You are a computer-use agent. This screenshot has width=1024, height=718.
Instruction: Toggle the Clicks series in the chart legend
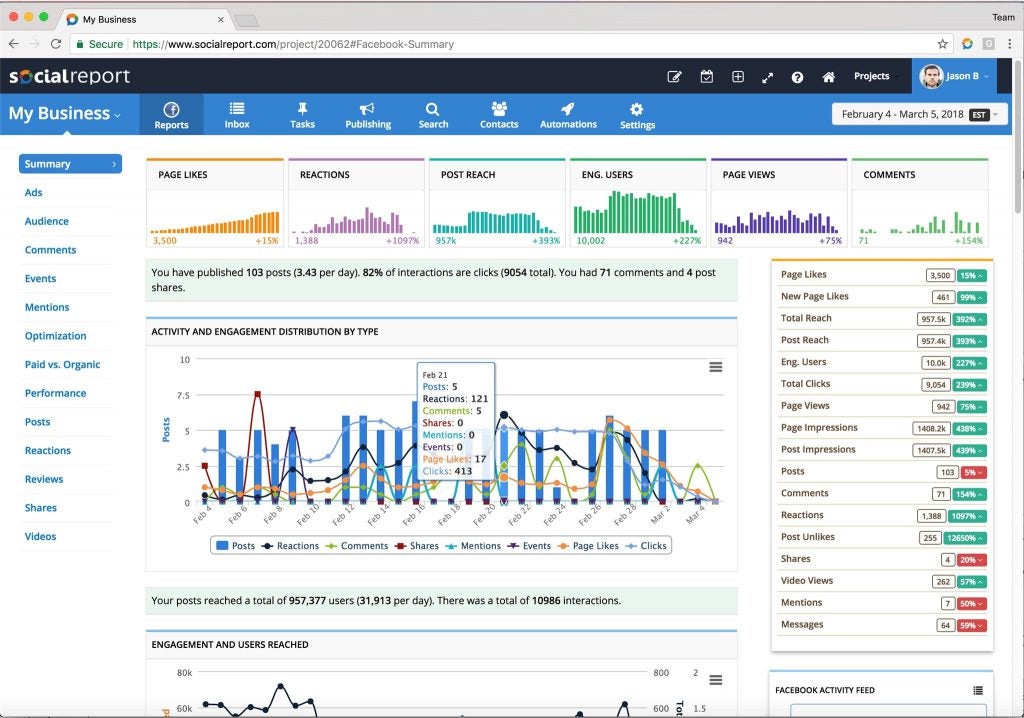pos(653,546)
